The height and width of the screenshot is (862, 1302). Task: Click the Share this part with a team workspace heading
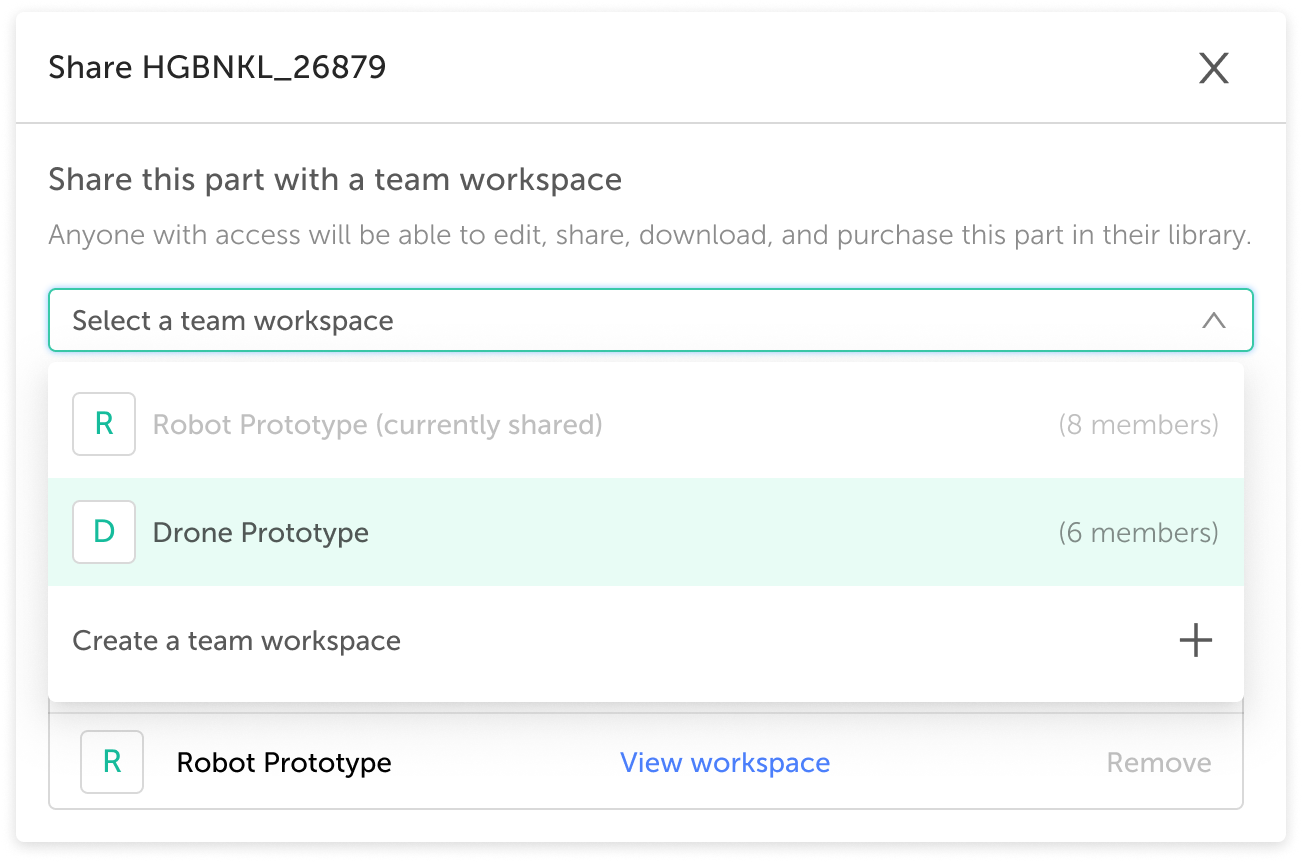[x=335, y=180]
